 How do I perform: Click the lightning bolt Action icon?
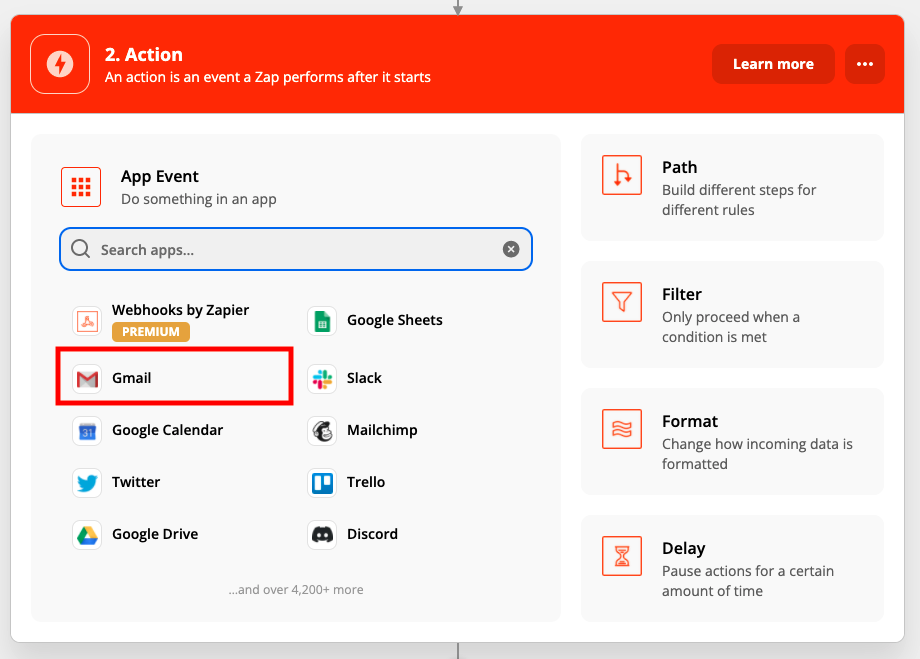point(60,64)
